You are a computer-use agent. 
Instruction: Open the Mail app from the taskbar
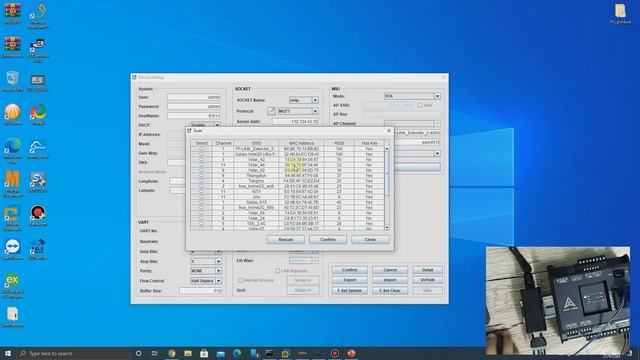coord(221,353)
